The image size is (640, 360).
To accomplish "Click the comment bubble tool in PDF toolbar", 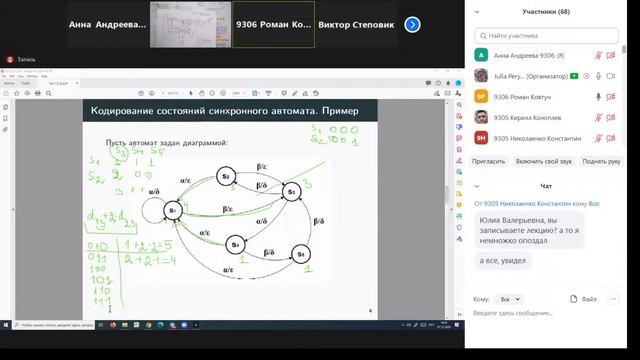I will click(284, 93).
